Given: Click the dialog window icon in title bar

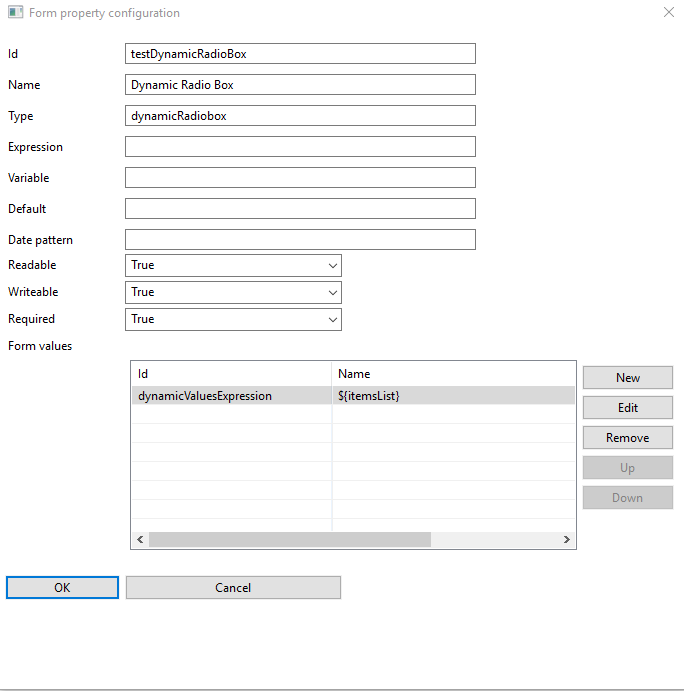Looking at the screenshot, I should 15,12.
